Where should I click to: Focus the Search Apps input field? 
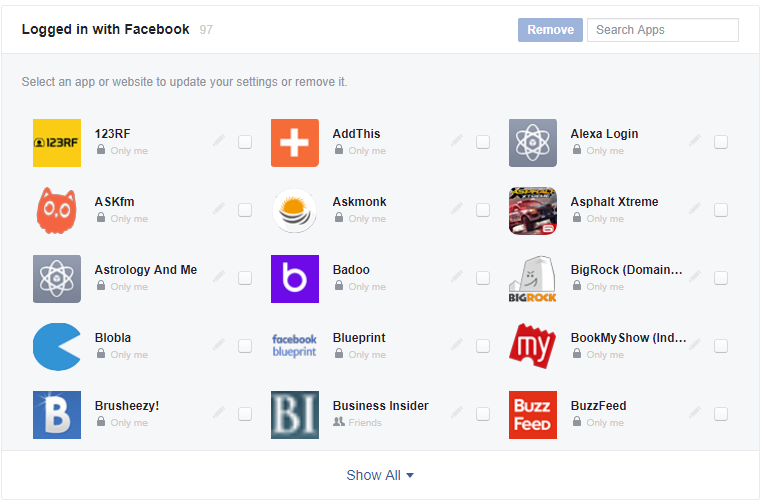point(662,30)
